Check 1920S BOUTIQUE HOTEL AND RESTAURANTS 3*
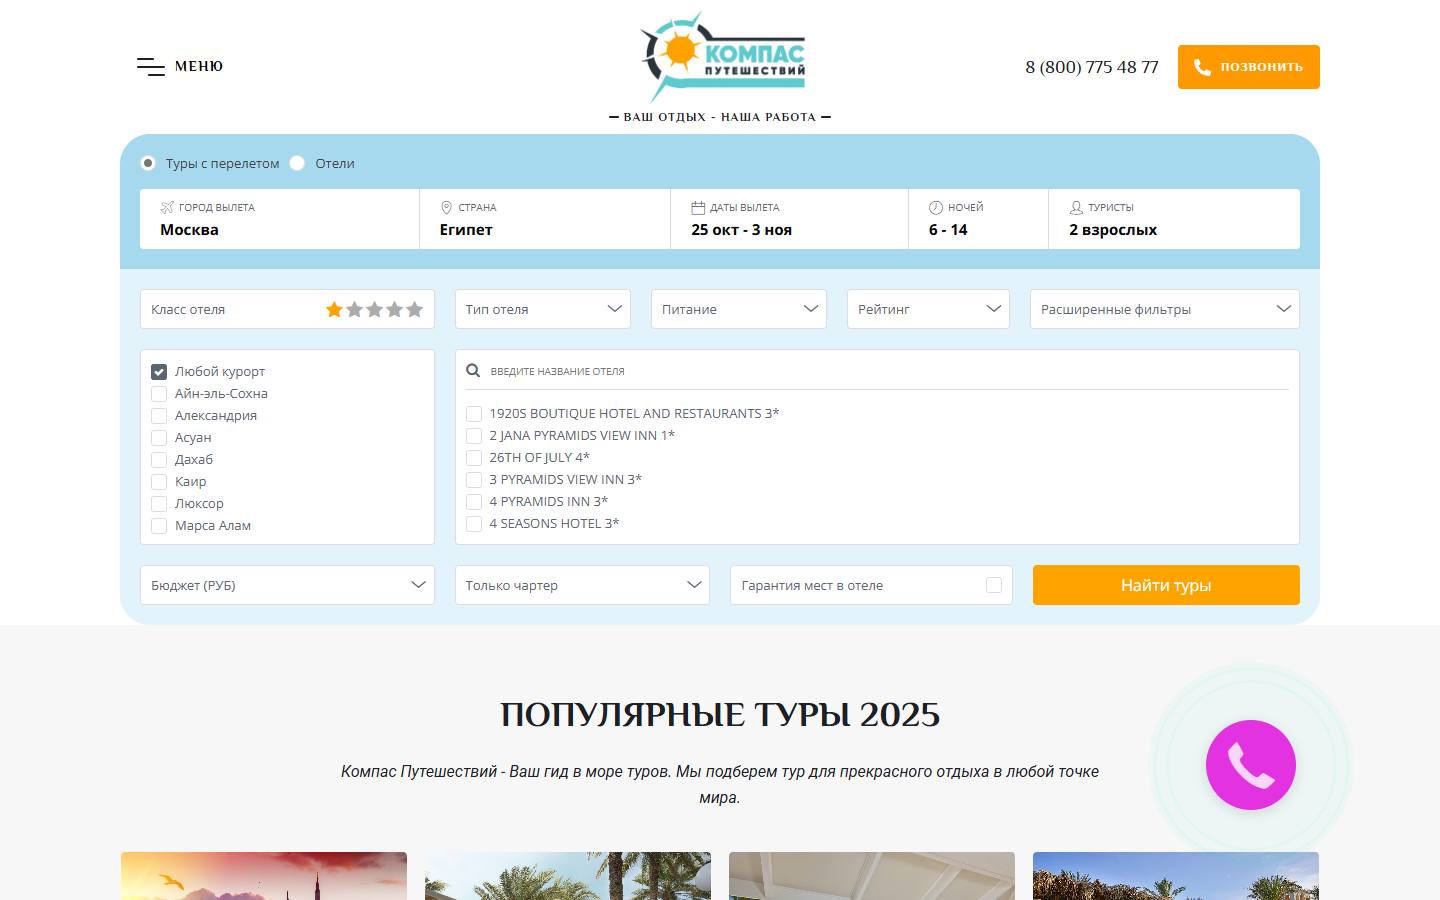 474,413
